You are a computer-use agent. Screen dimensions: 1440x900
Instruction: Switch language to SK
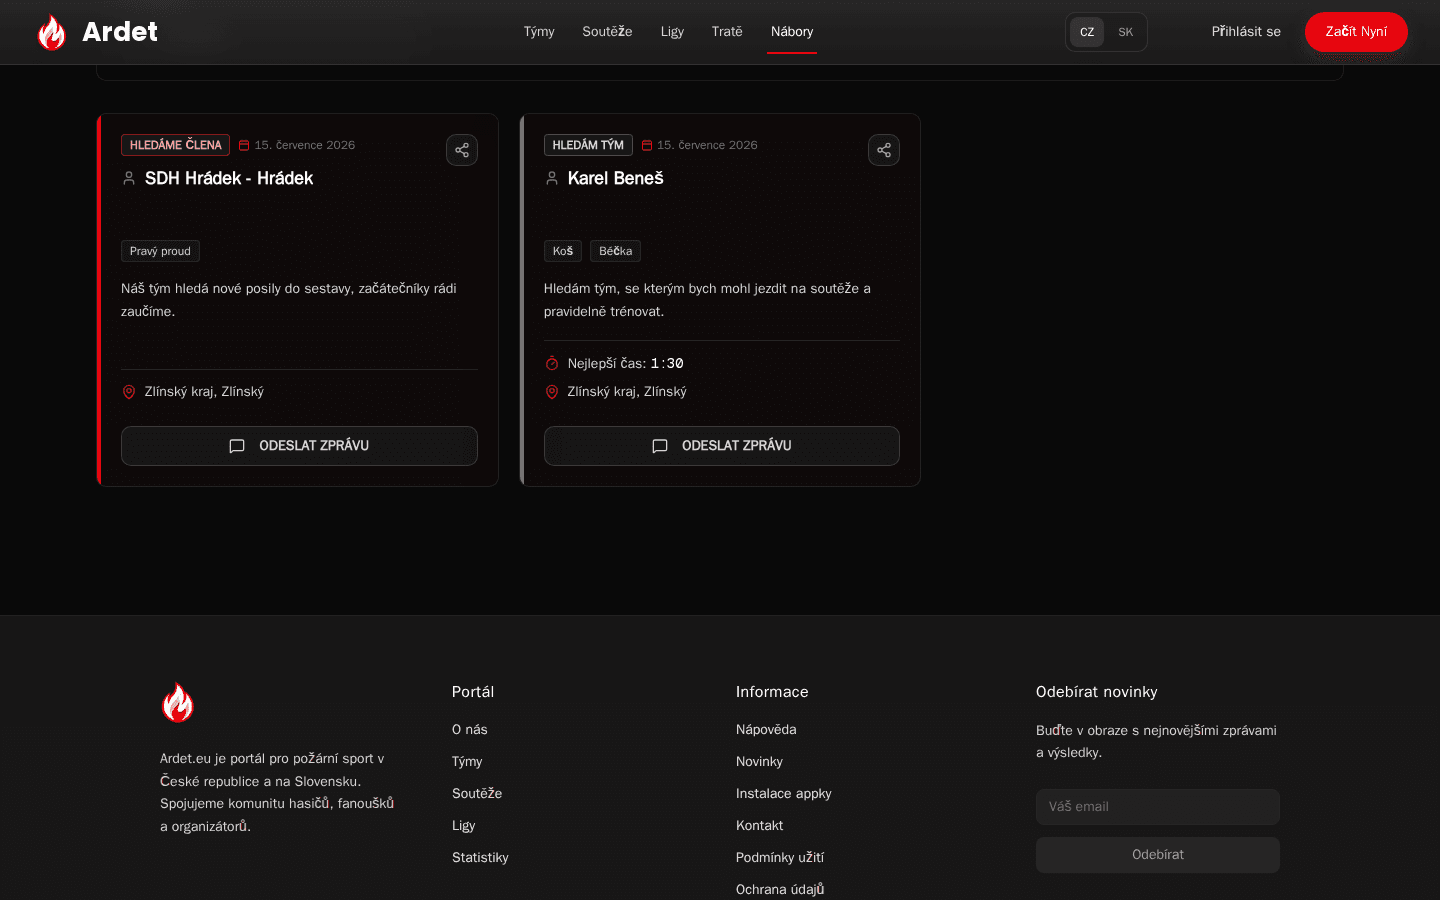coord(1125,32)
